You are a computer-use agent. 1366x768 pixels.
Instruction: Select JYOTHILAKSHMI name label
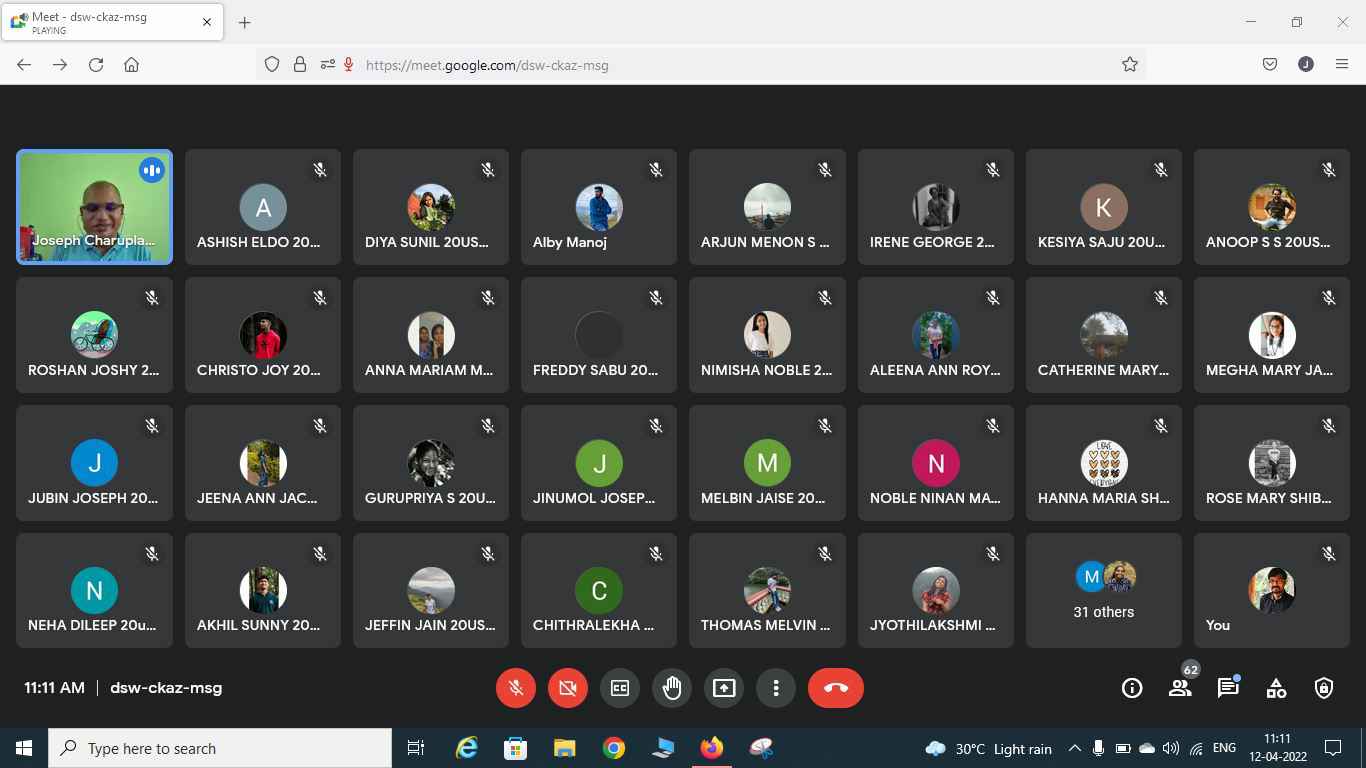click(x=933, y=626)
